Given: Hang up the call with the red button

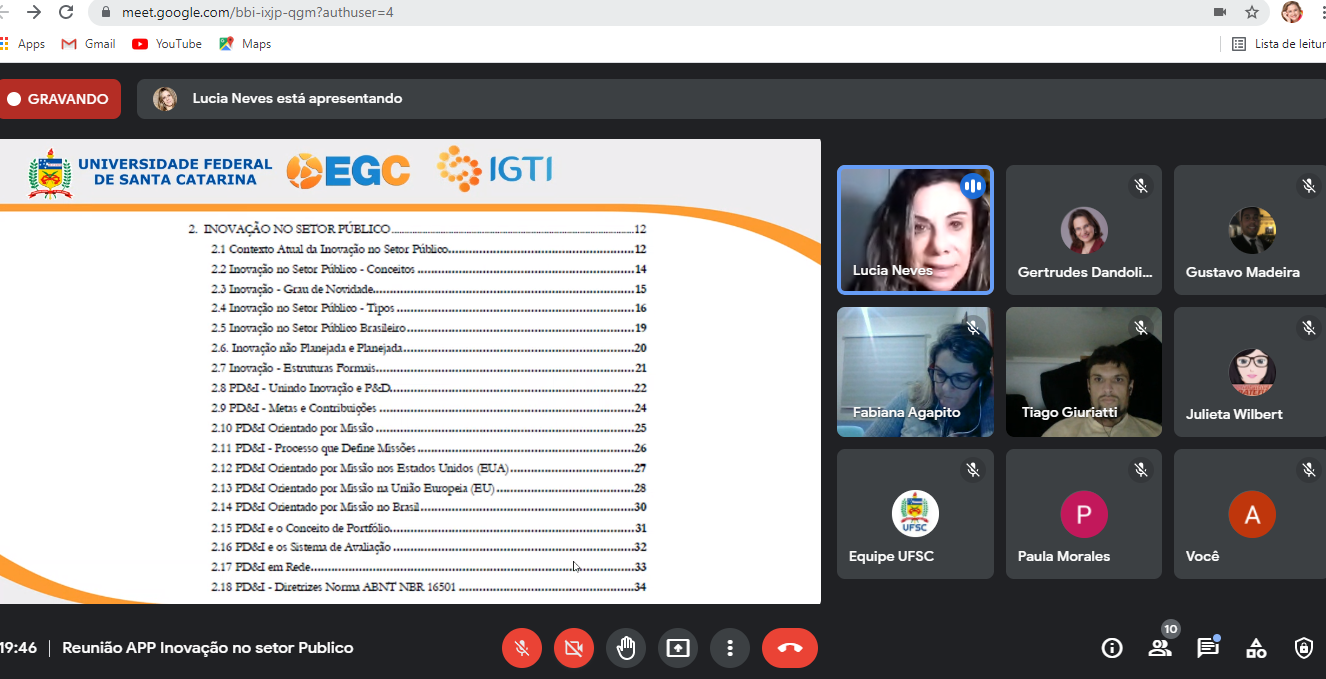Looking at the screenshot, I should [790, 648].
